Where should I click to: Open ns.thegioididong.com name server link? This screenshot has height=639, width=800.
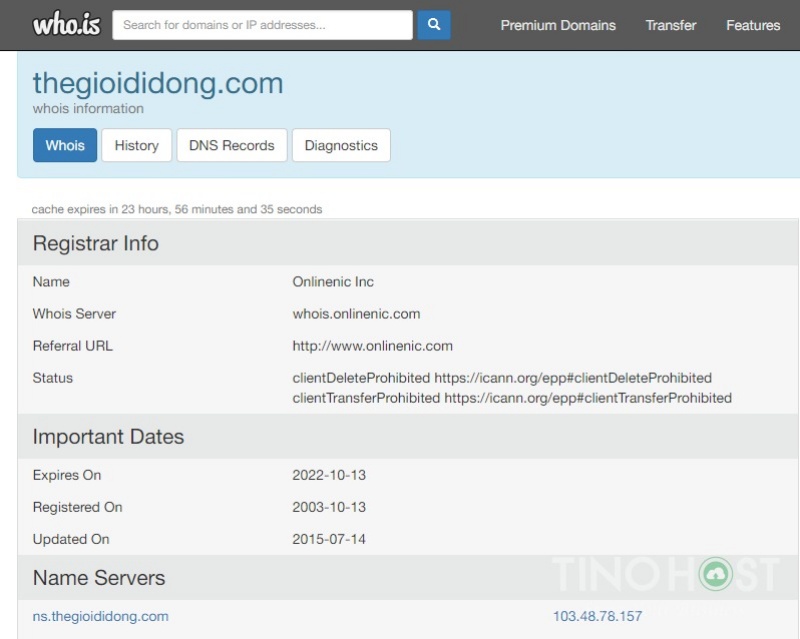tap(101, 616)
